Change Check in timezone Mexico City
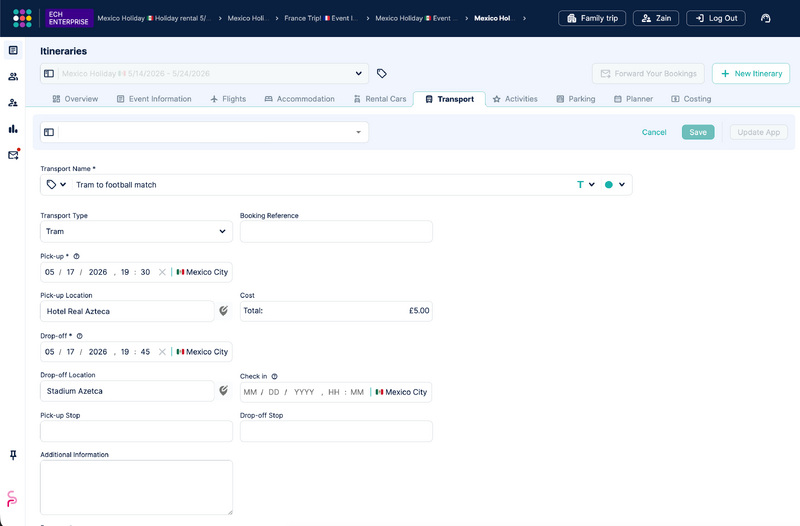Viewport: 800px width, 526px height. pyautogui.click(x=401, y=392)
